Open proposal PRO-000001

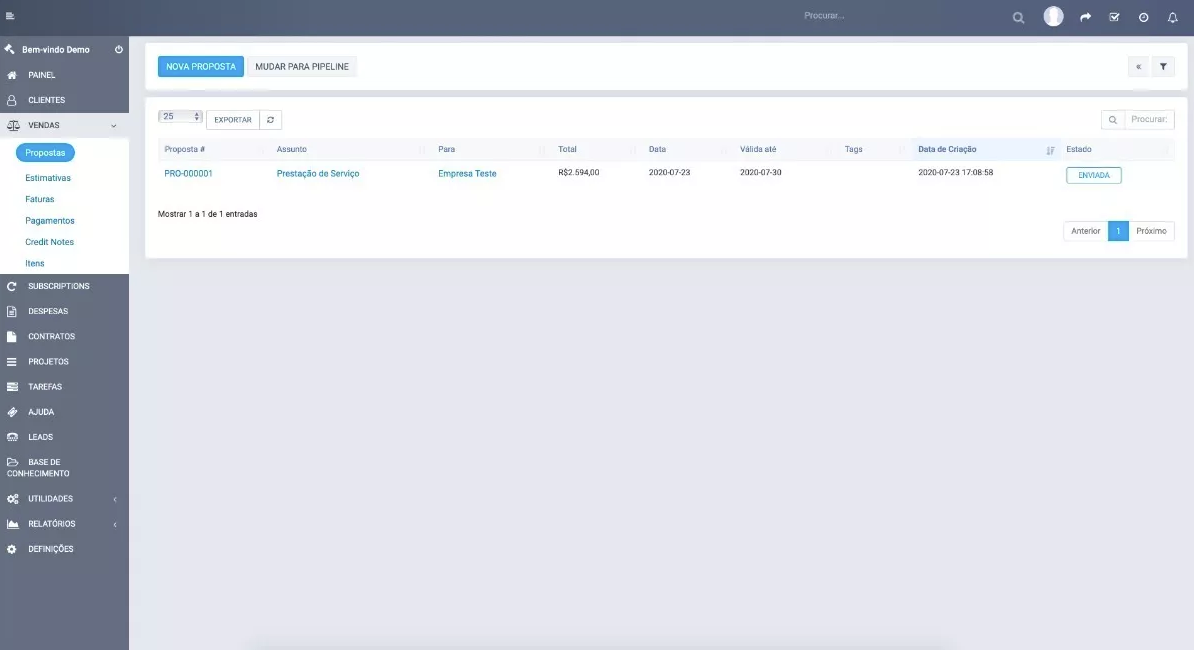[186, 172]
